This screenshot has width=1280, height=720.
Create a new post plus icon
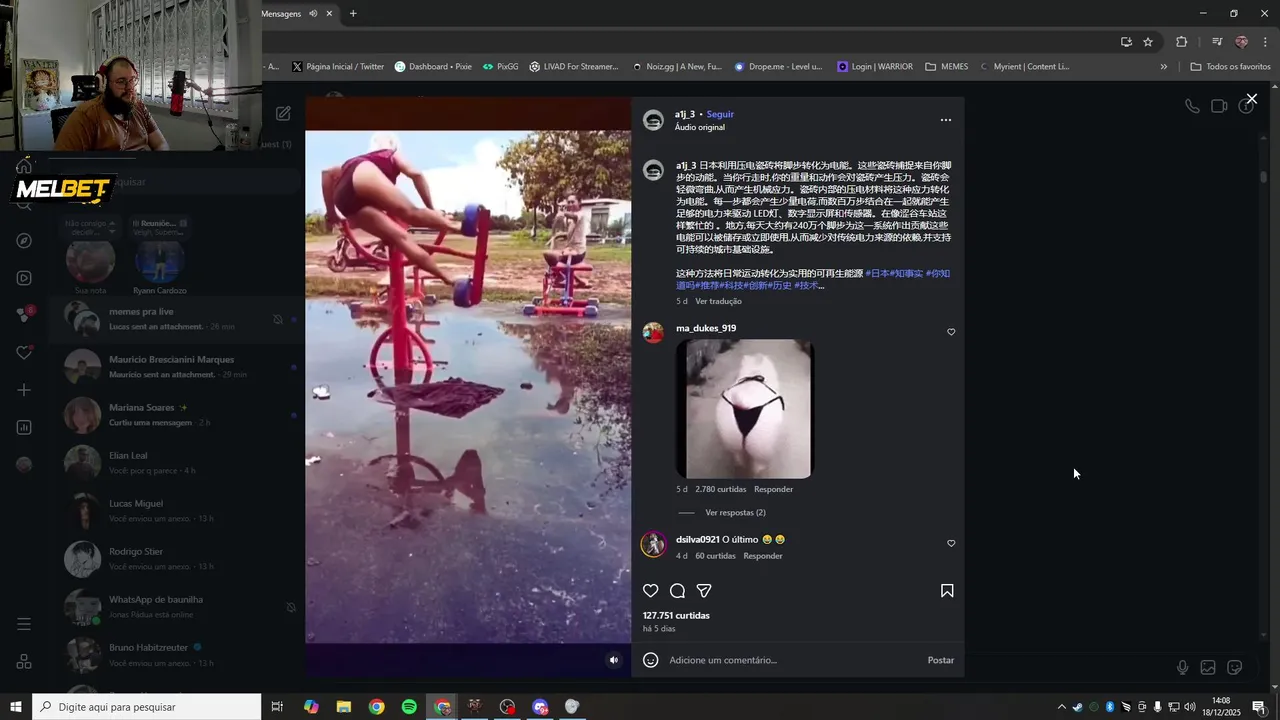(x=24, y=390)
